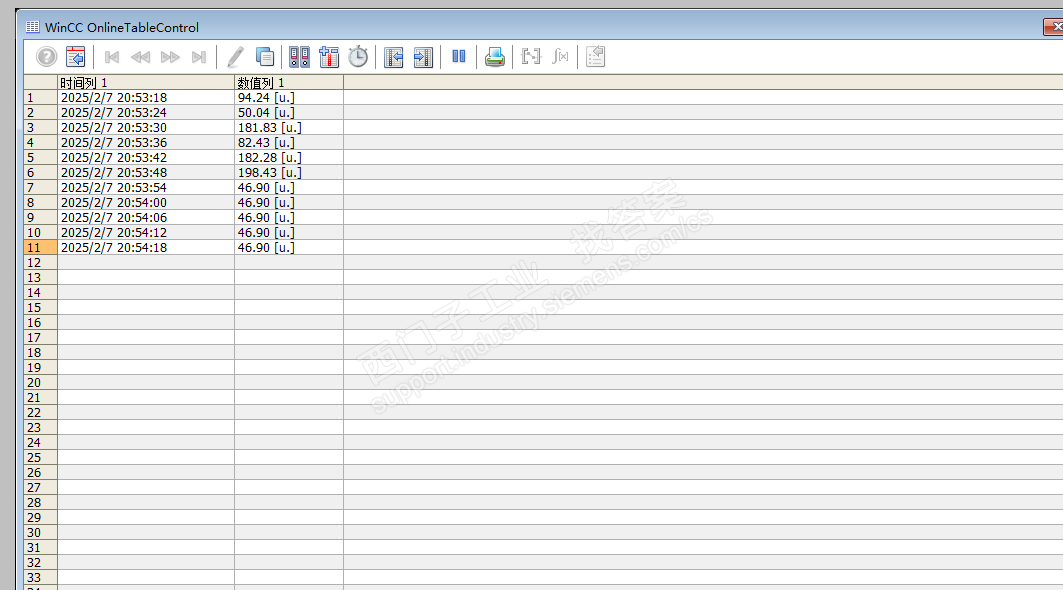Image resolution: width=1063 pixels, height=590 pixels.
Task: Open the select time range clock icon
Action: [358, 57]
